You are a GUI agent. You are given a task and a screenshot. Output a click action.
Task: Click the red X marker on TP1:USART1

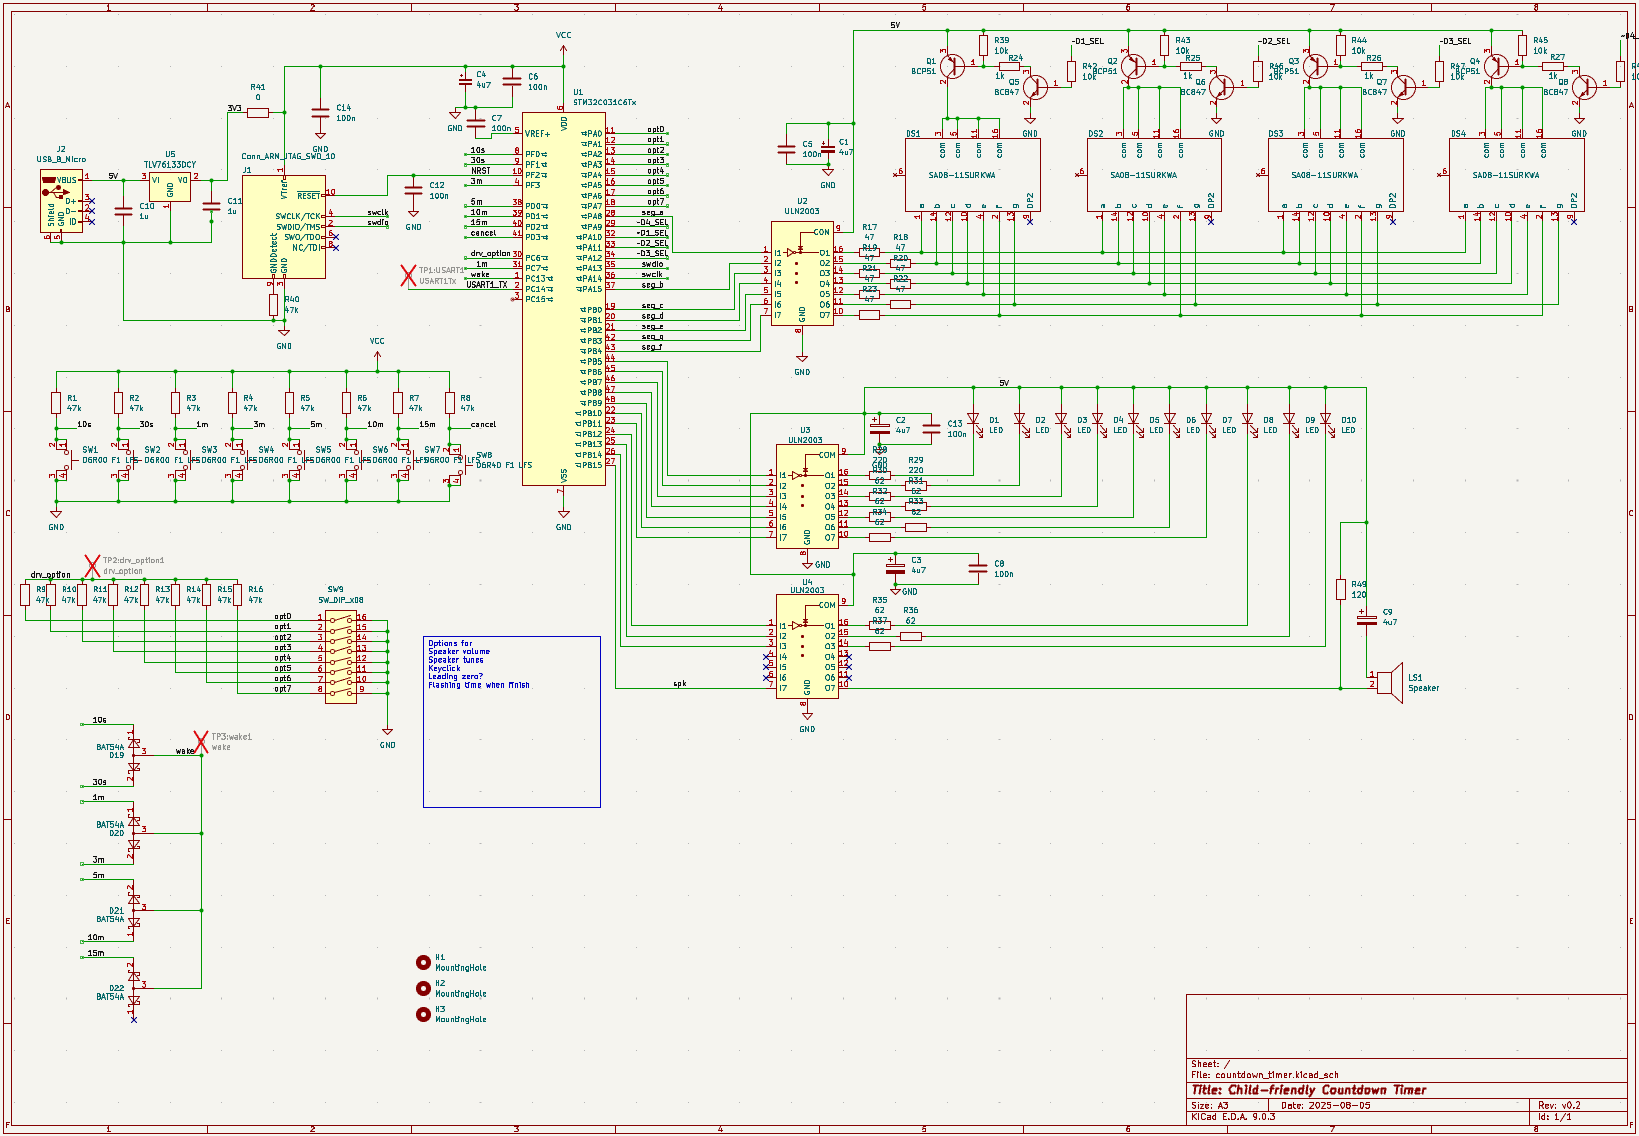point(408,275)
